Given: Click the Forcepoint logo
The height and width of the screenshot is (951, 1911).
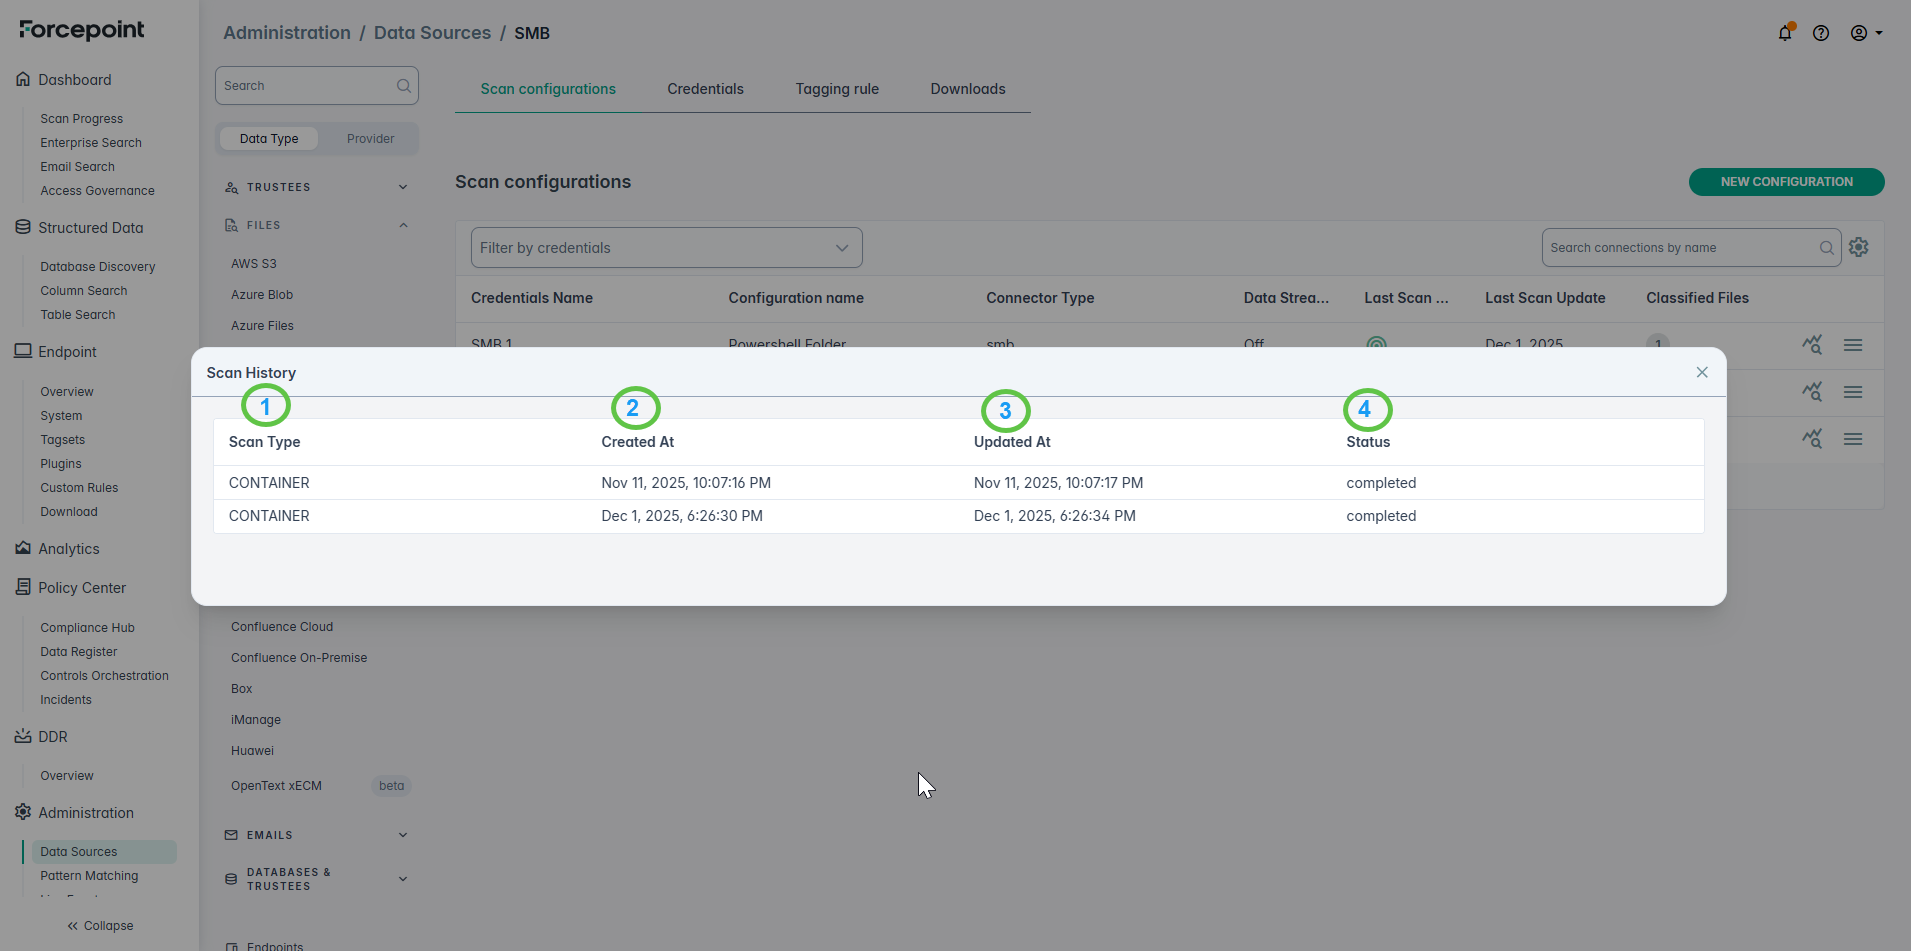Looking at the screenshot, I should [x=82, y=30].
